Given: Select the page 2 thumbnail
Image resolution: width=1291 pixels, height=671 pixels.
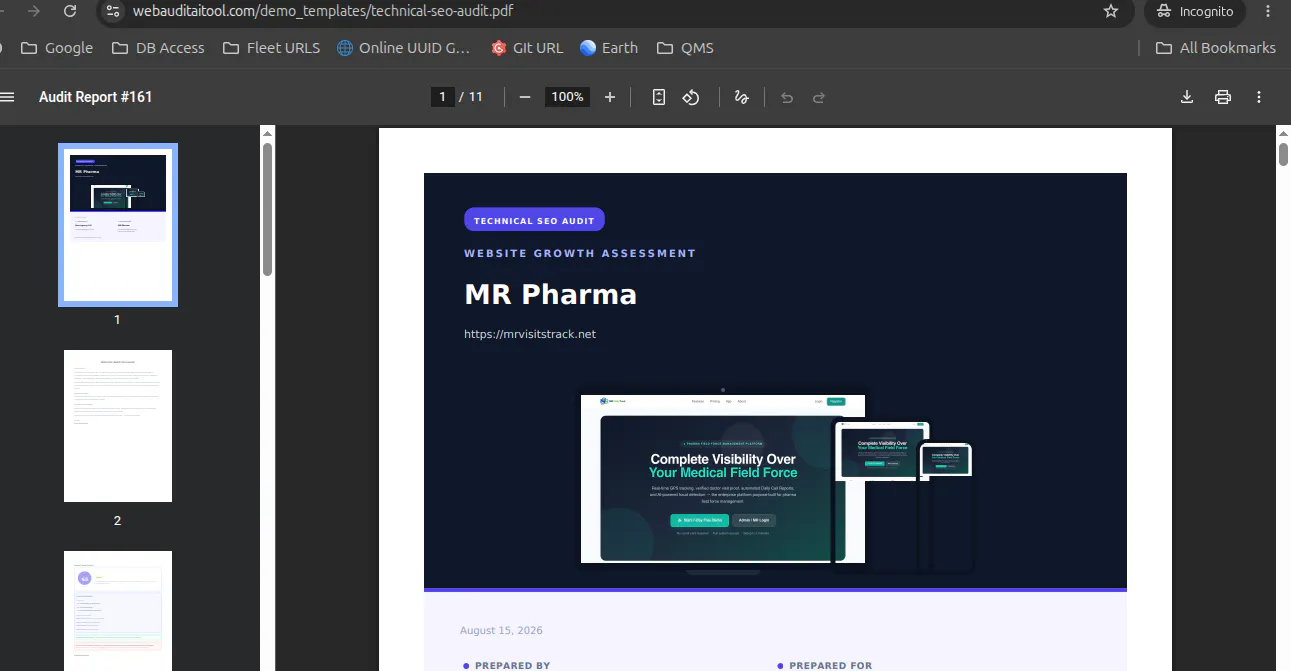Looking at the screenshot, I should click(x=118, y=426).
